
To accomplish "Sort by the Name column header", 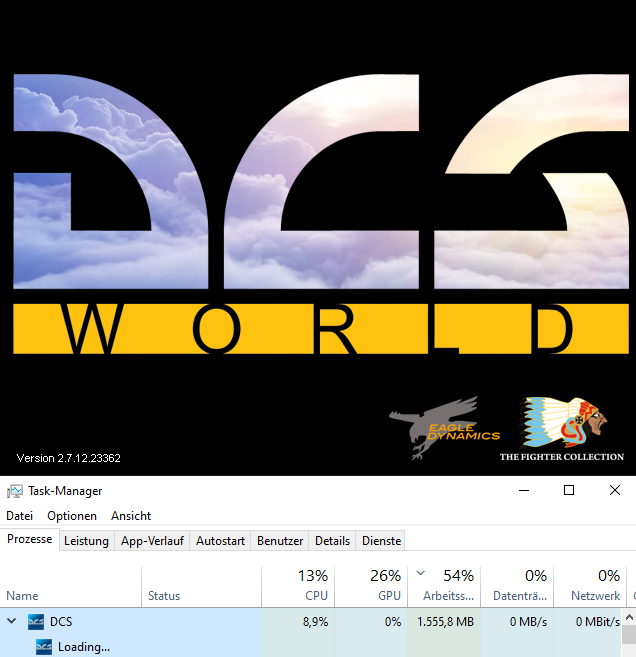I will [x=70, y=586].
